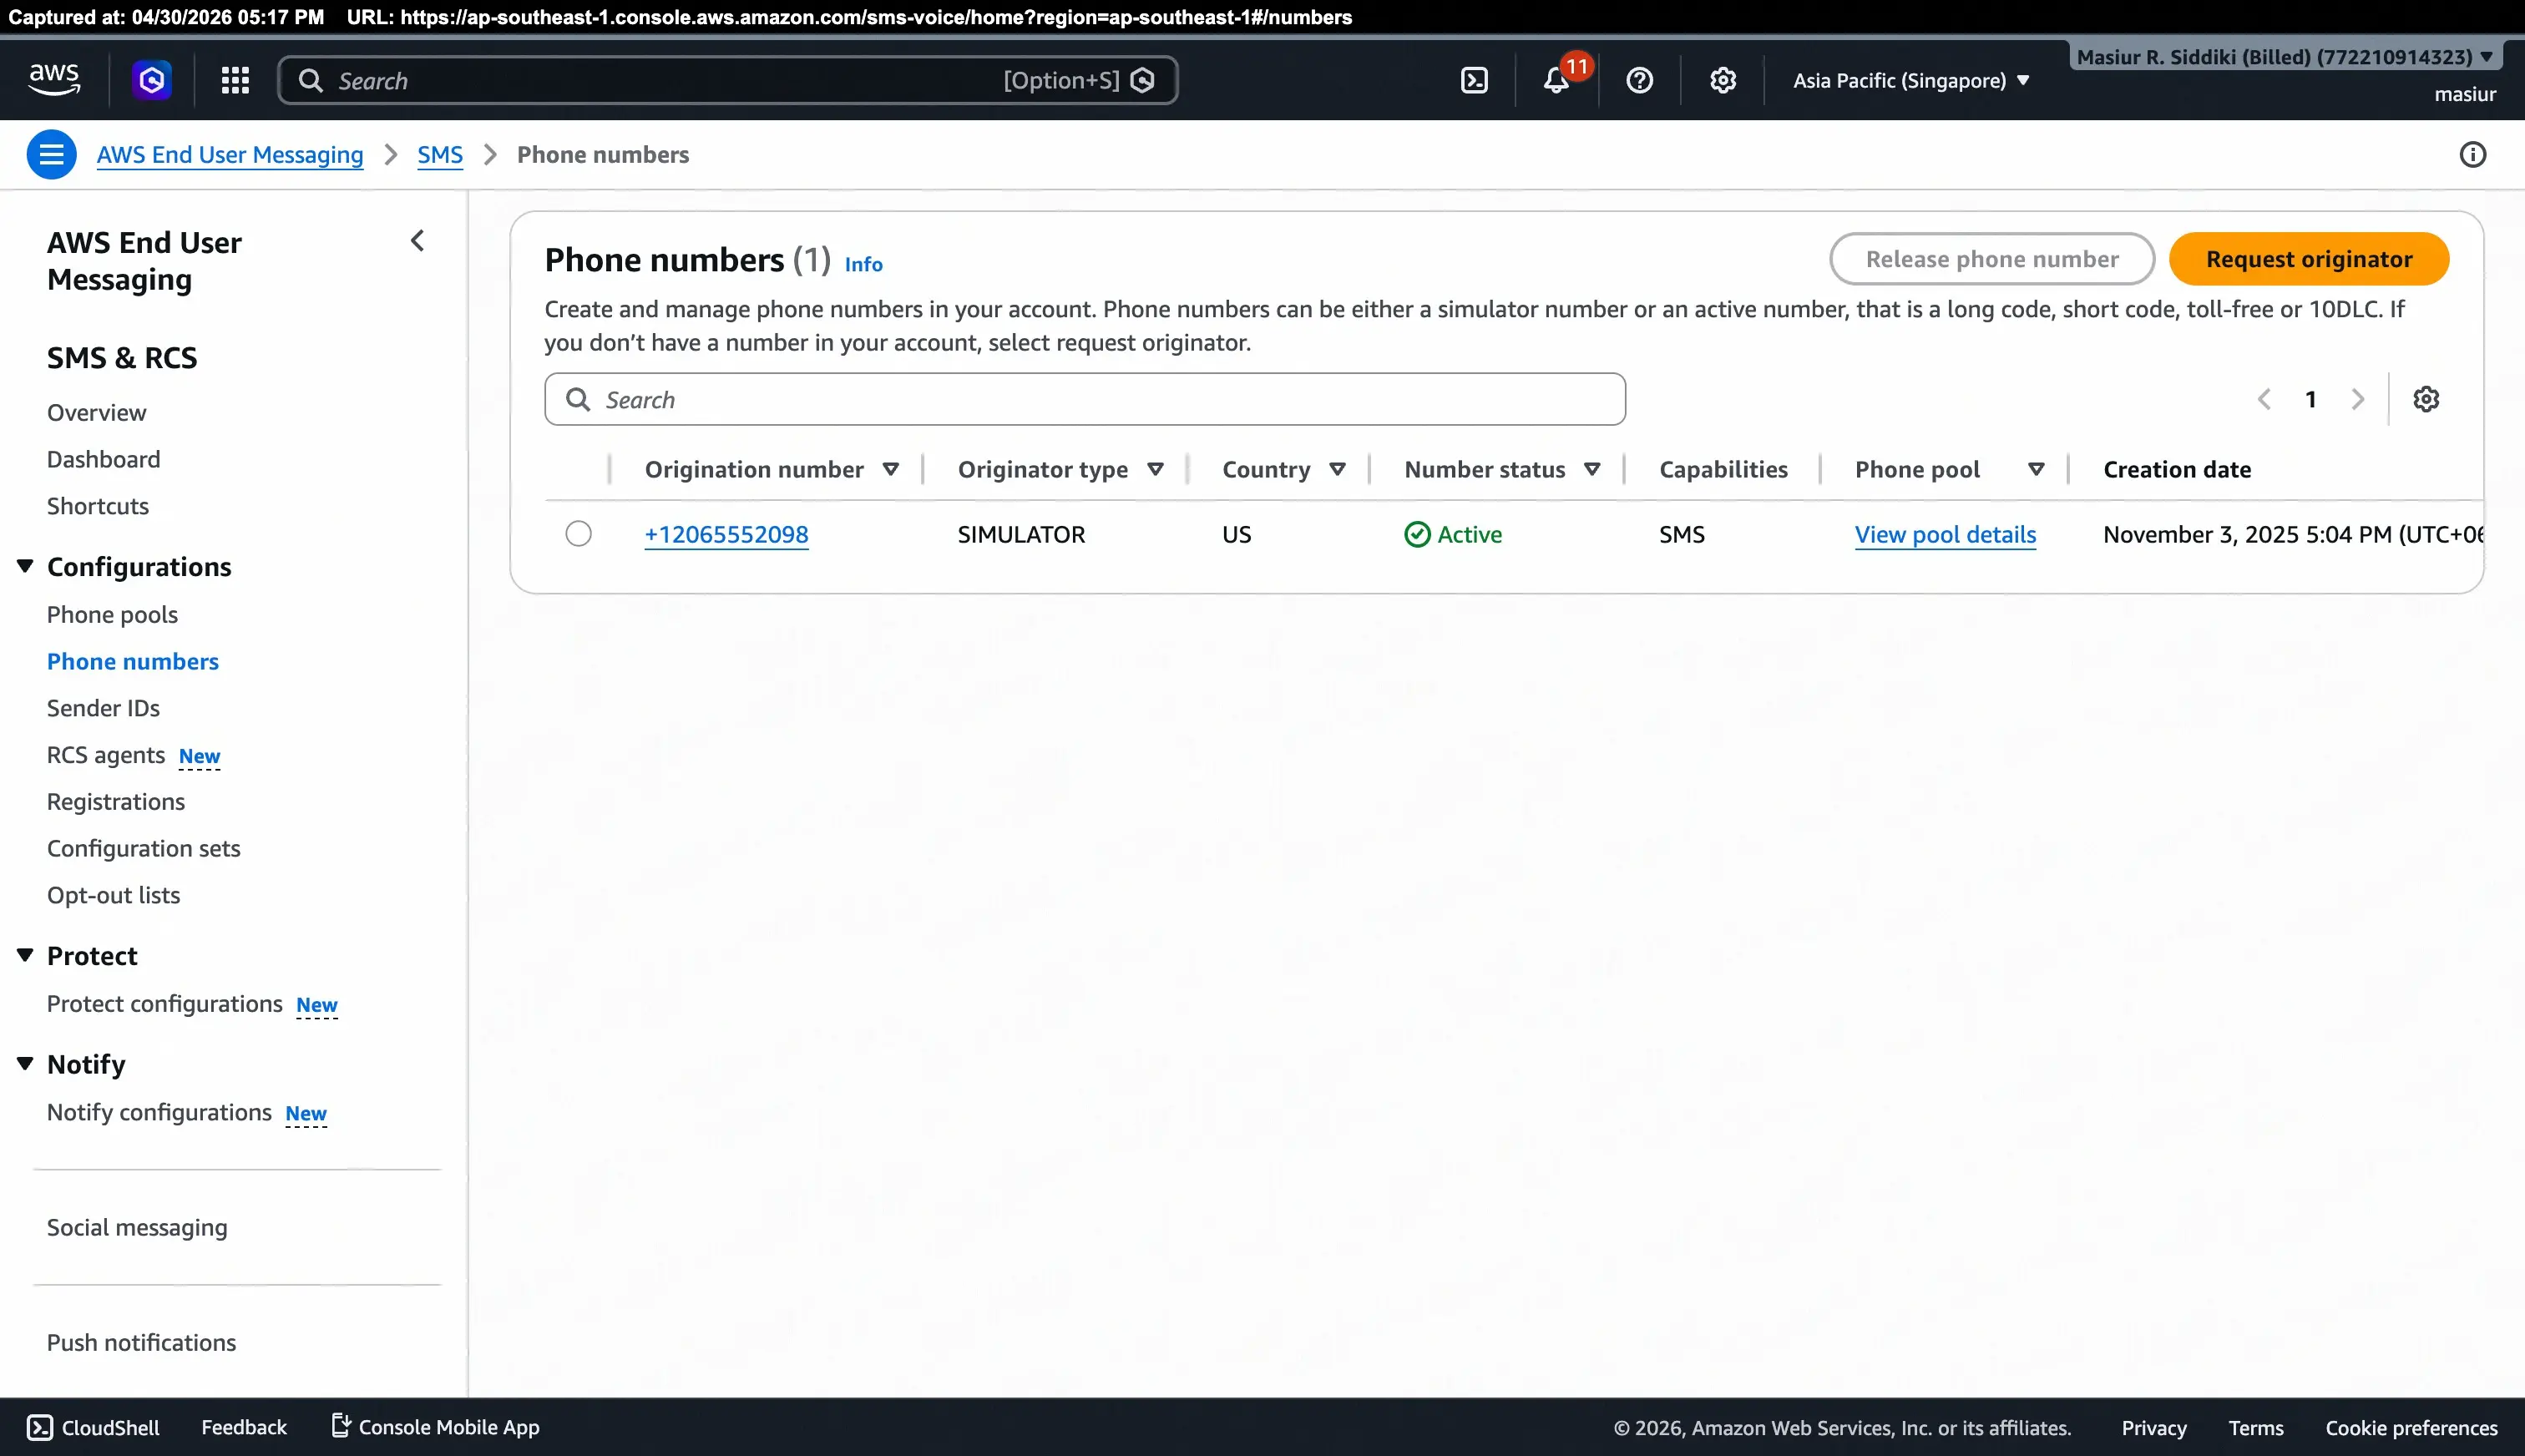Click the Creation date column header
Image resolution: width=2525 pixels, height=1456 pixels.
[2177, 469]
